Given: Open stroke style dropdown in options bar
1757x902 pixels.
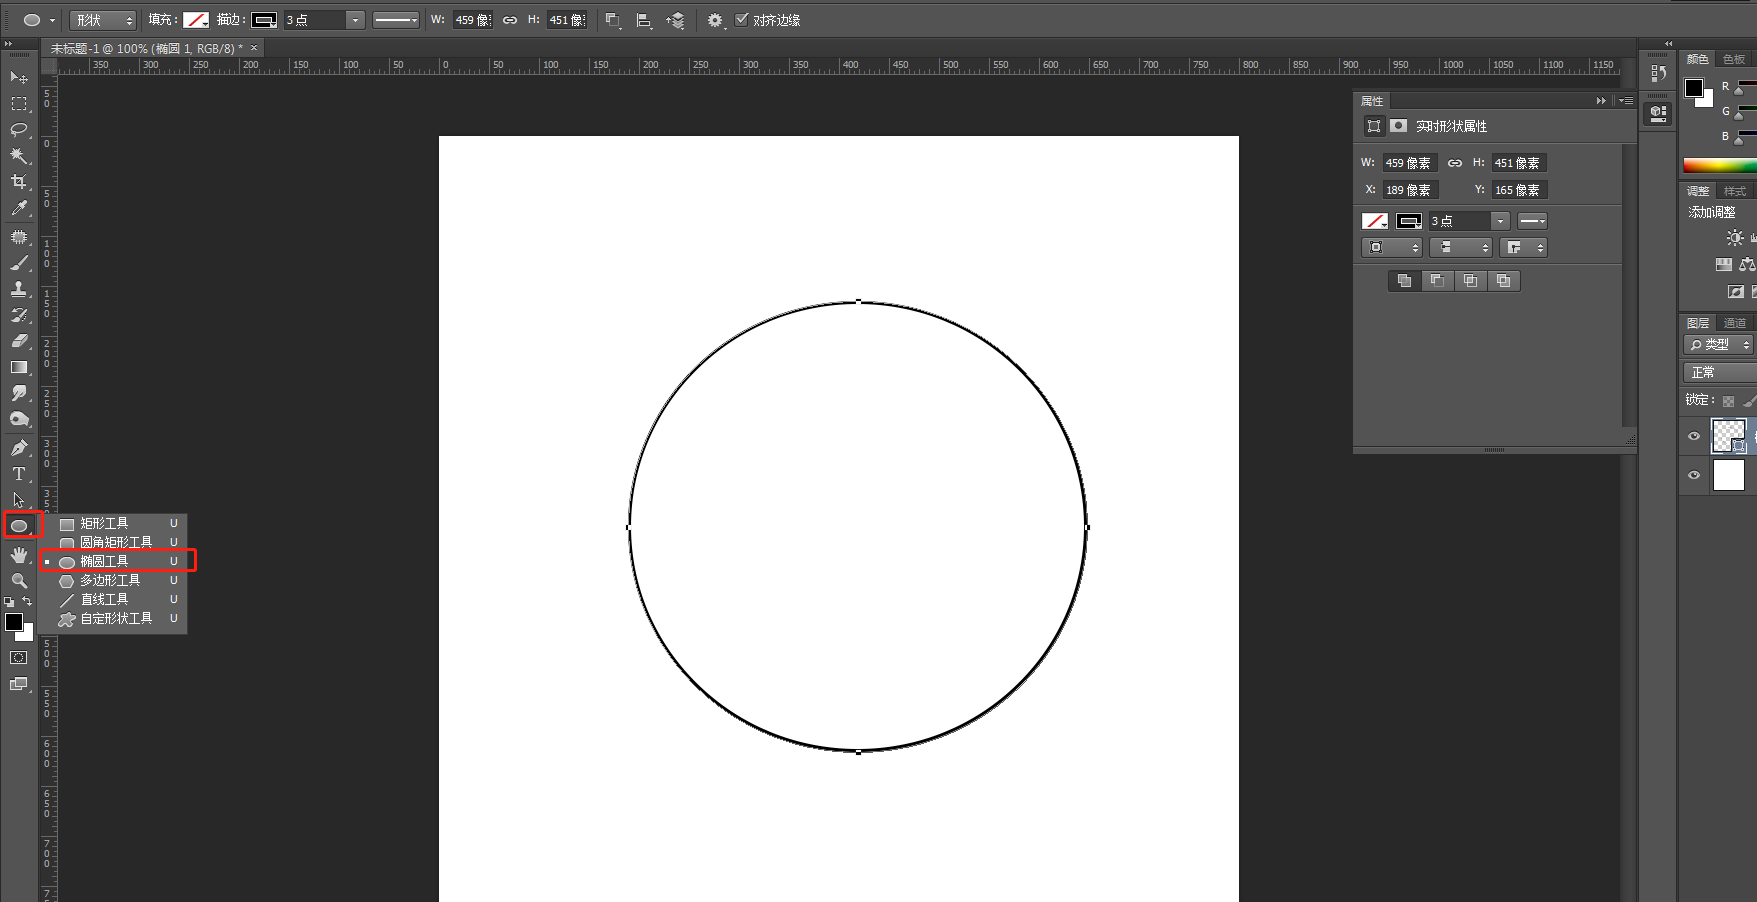Looking at the screenshot, I should pos(396,20).
